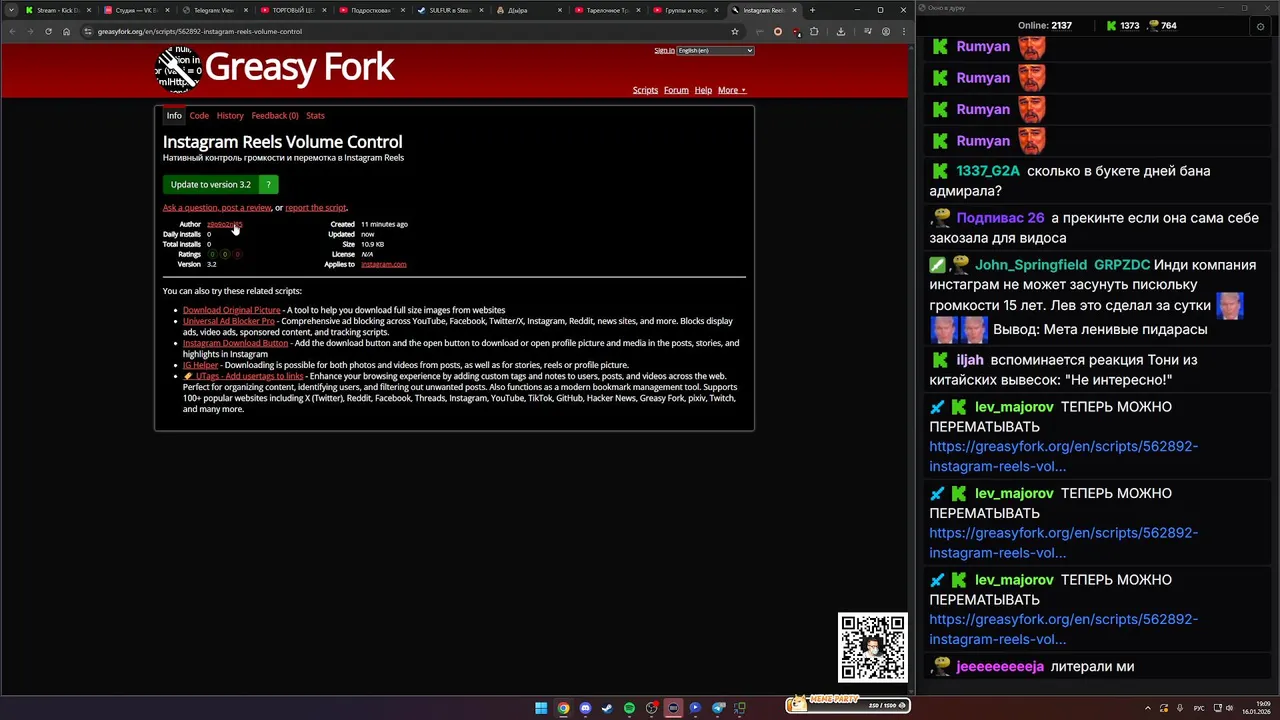Open Telegram from the taskbar
Screen dimensions: 1280x720
718,708
